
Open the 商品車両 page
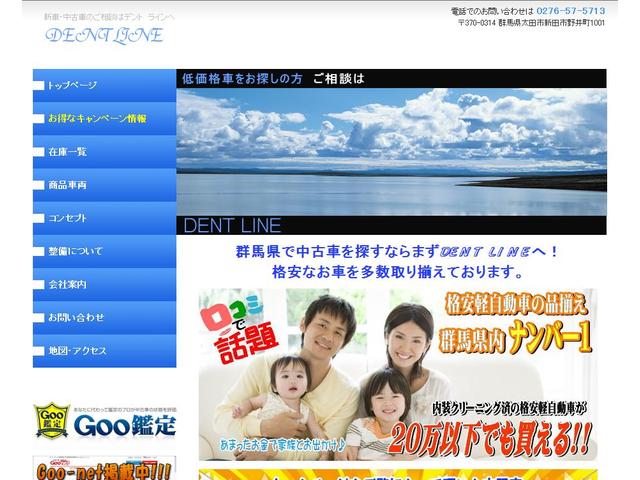click(104, 184)
